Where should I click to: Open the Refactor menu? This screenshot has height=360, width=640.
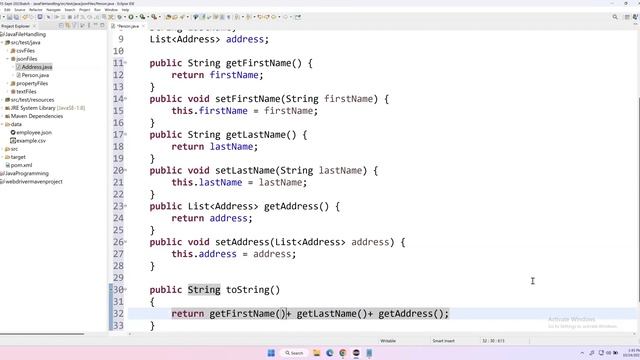36,10
